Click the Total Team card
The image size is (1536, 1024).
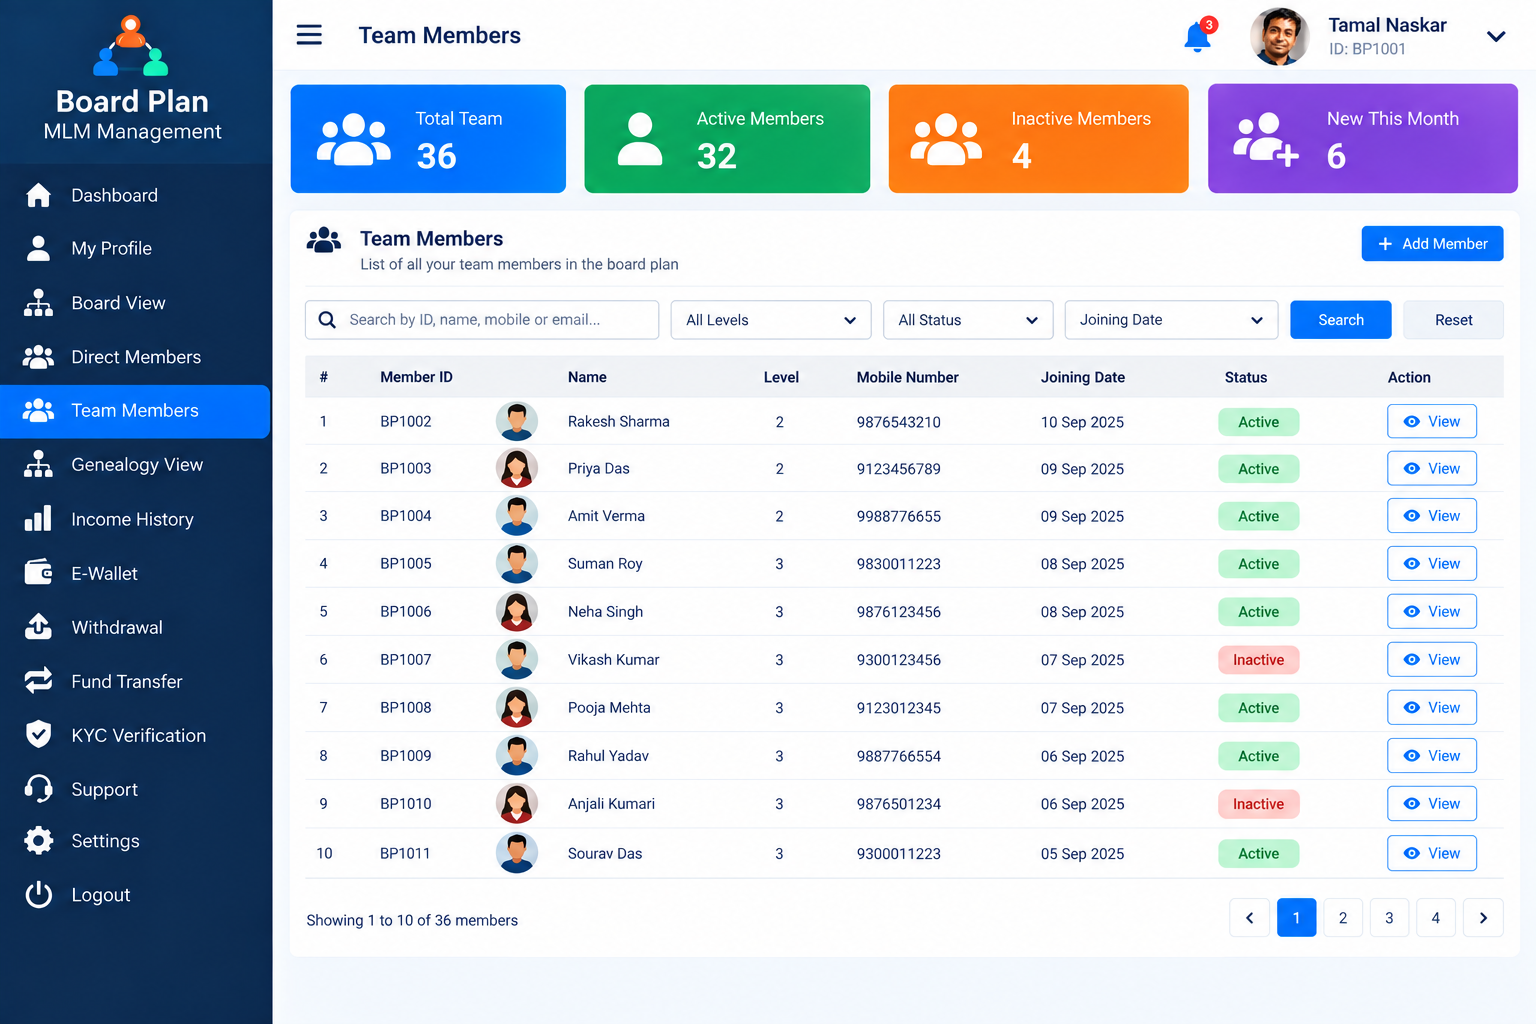point(428,139)
